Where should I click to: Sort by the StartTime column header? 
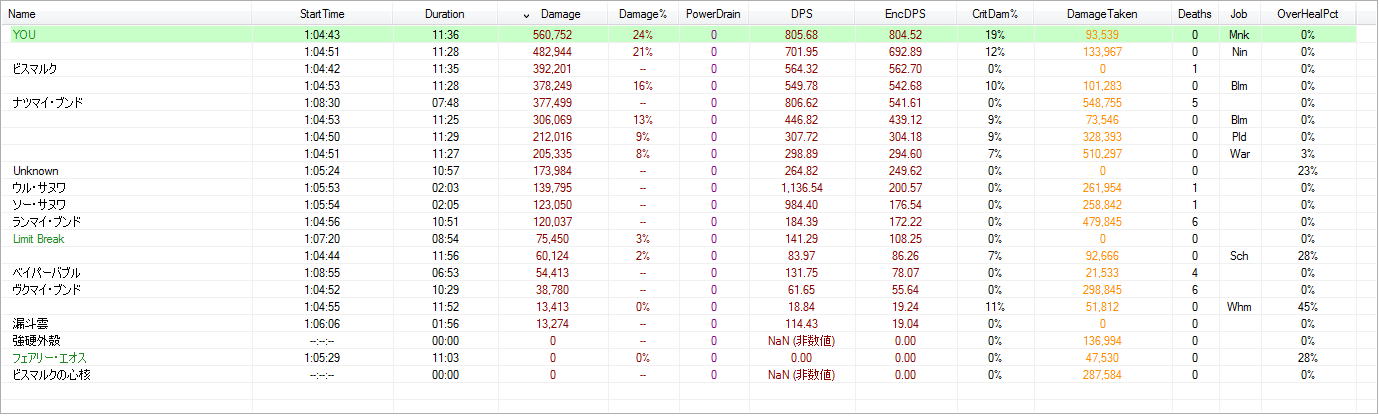[x=322, y=15]
